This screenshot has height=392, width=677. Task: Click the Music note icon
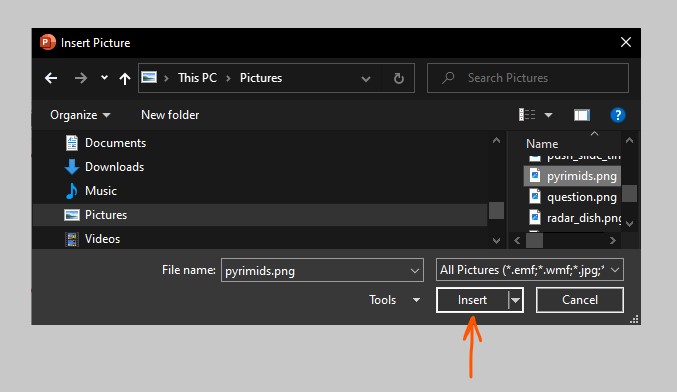[x=72, y=191]
